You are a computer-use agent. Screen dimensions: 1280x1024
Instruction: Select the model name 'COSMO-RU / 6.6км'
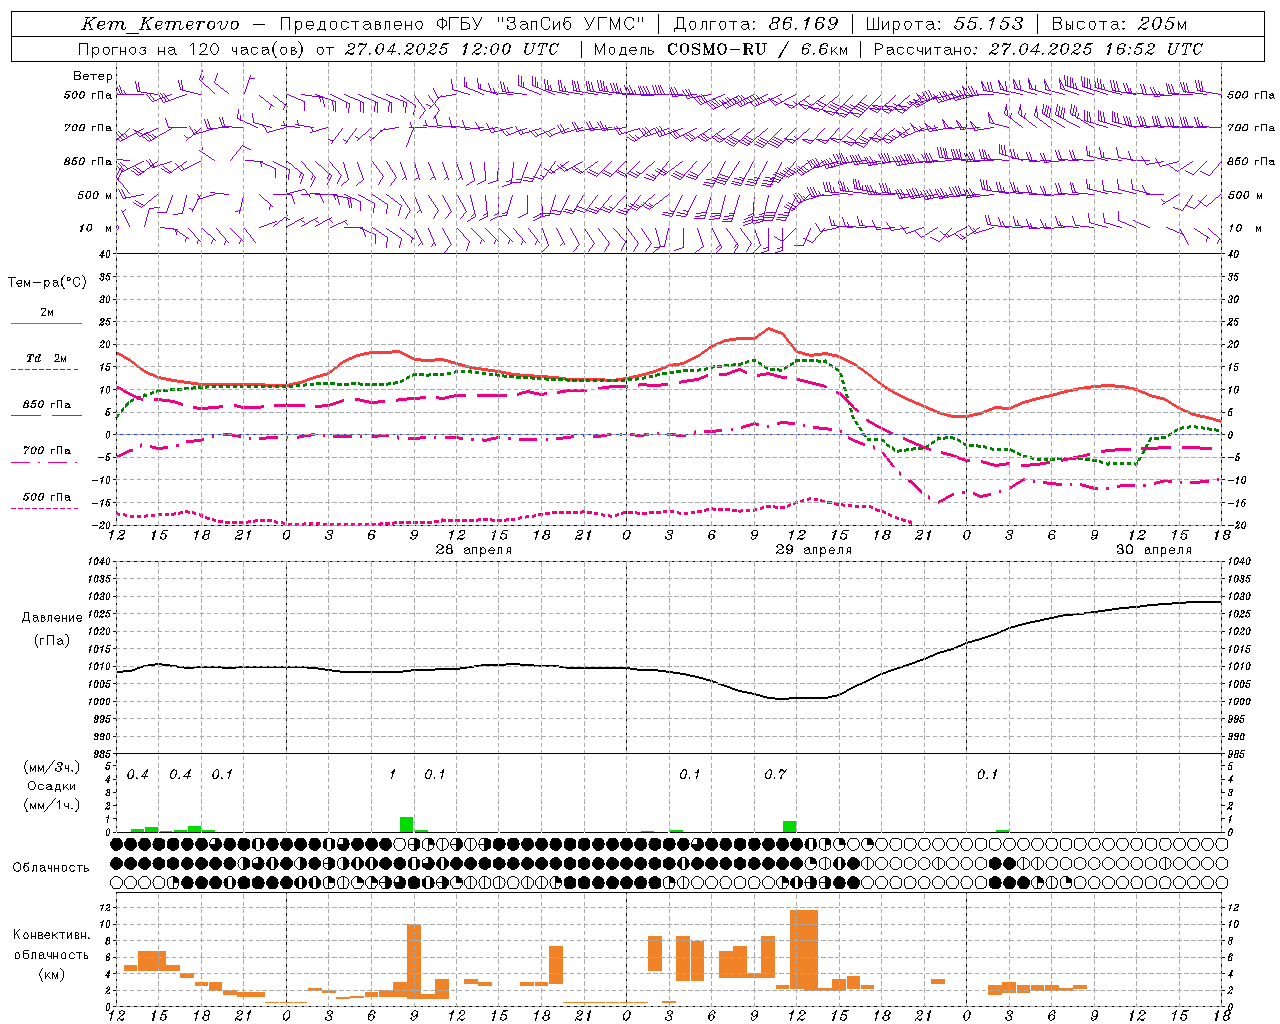757,49
